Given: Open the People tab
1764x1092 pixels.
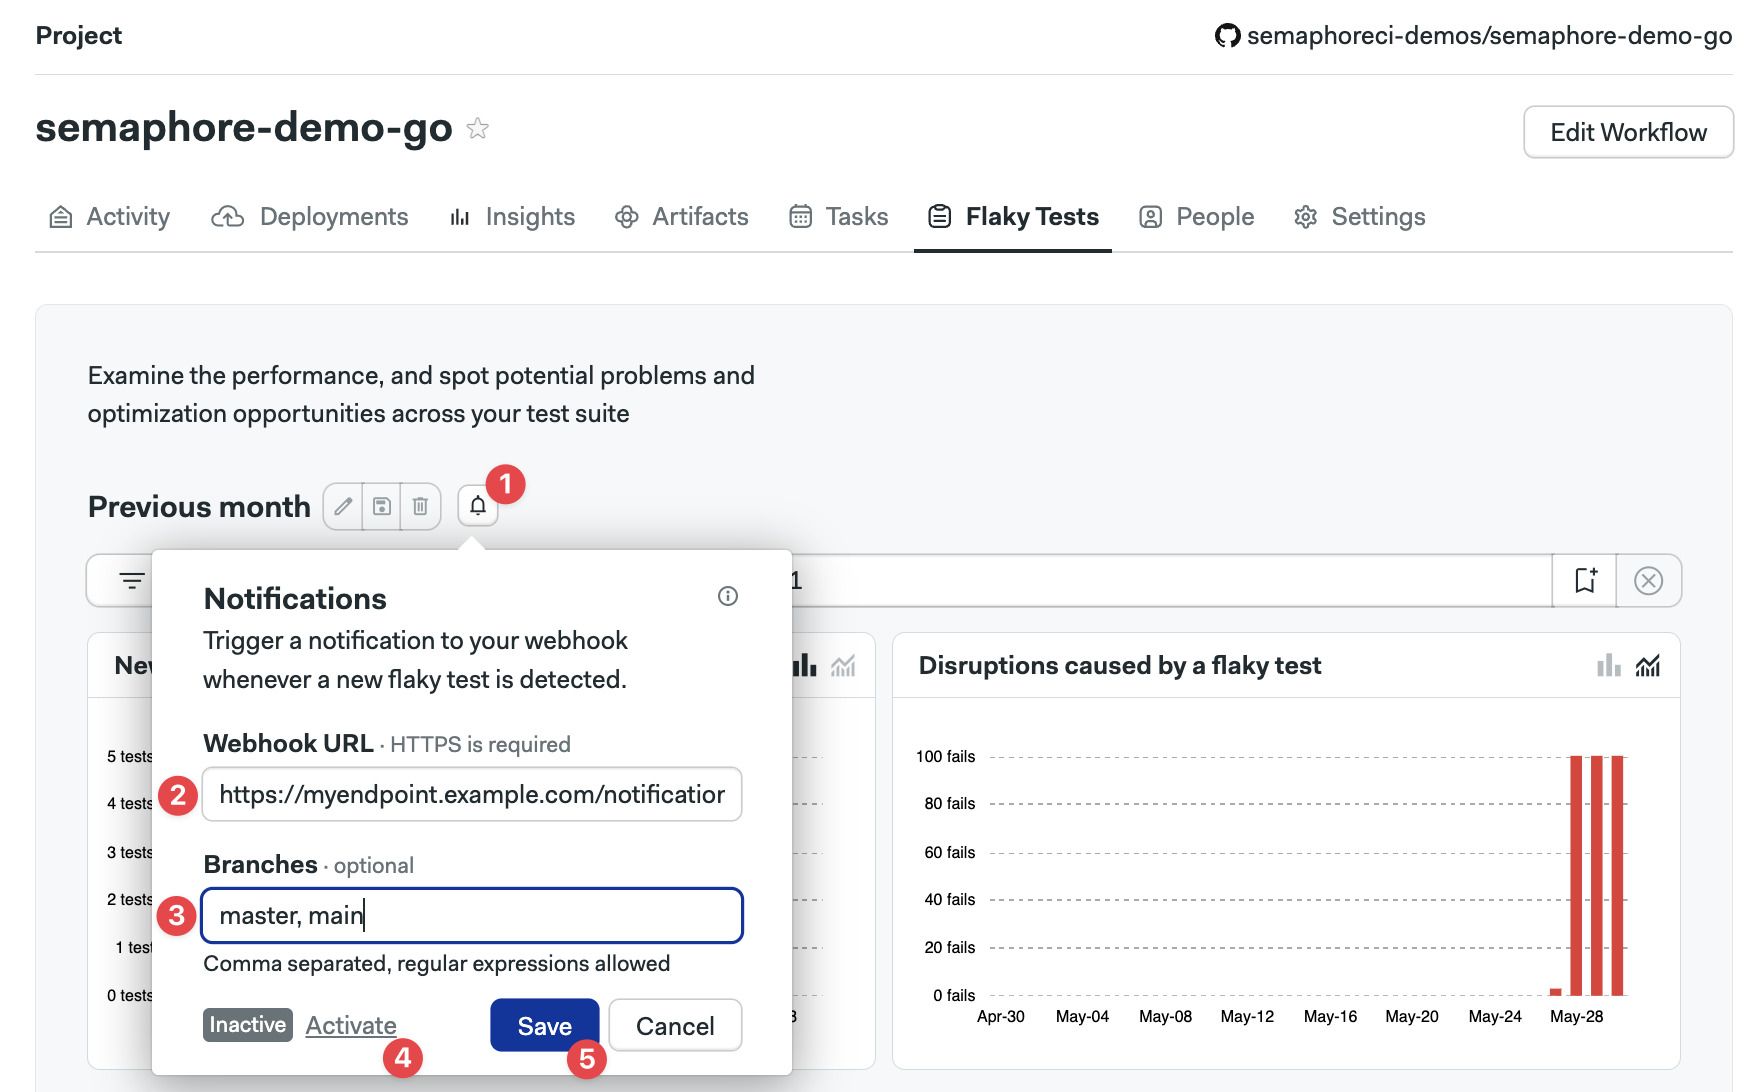Looking at the screenshot, I should tap(1197, 217).
